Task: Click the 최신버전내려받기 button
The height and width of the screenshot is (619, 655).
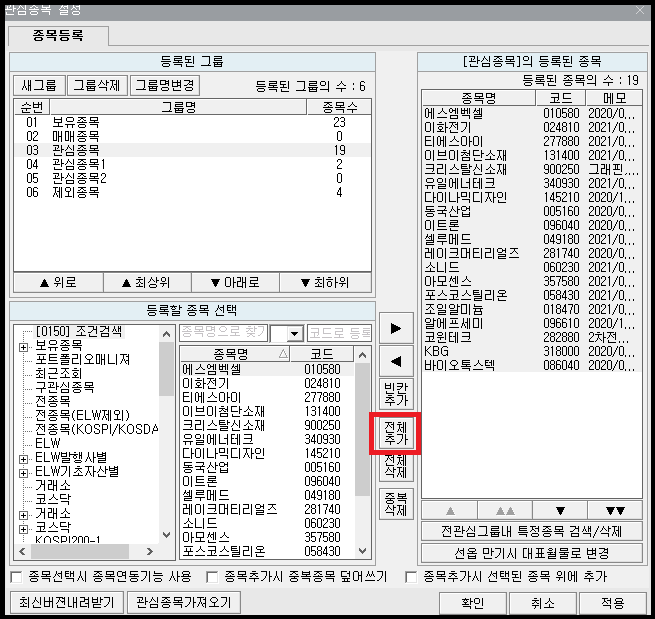Action: pos(67,602)
